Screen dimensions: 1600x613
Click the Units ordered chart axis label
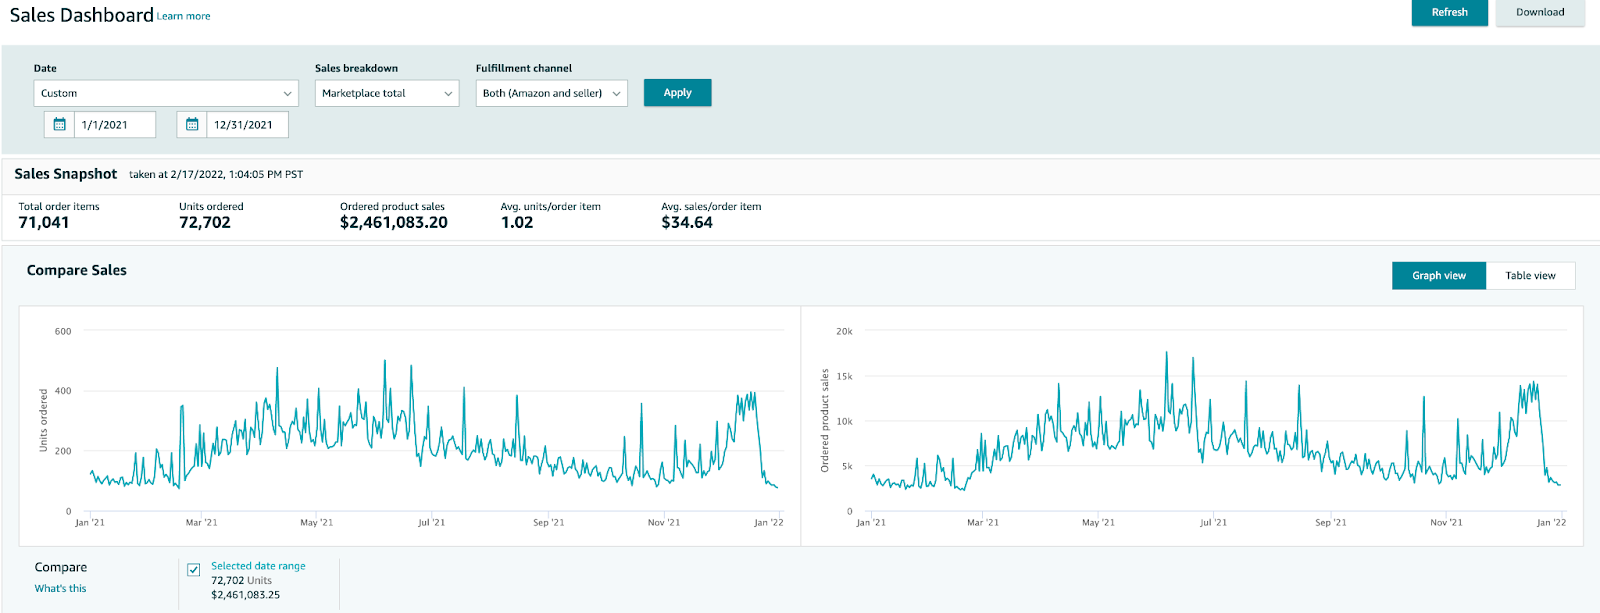click(43, 420)
